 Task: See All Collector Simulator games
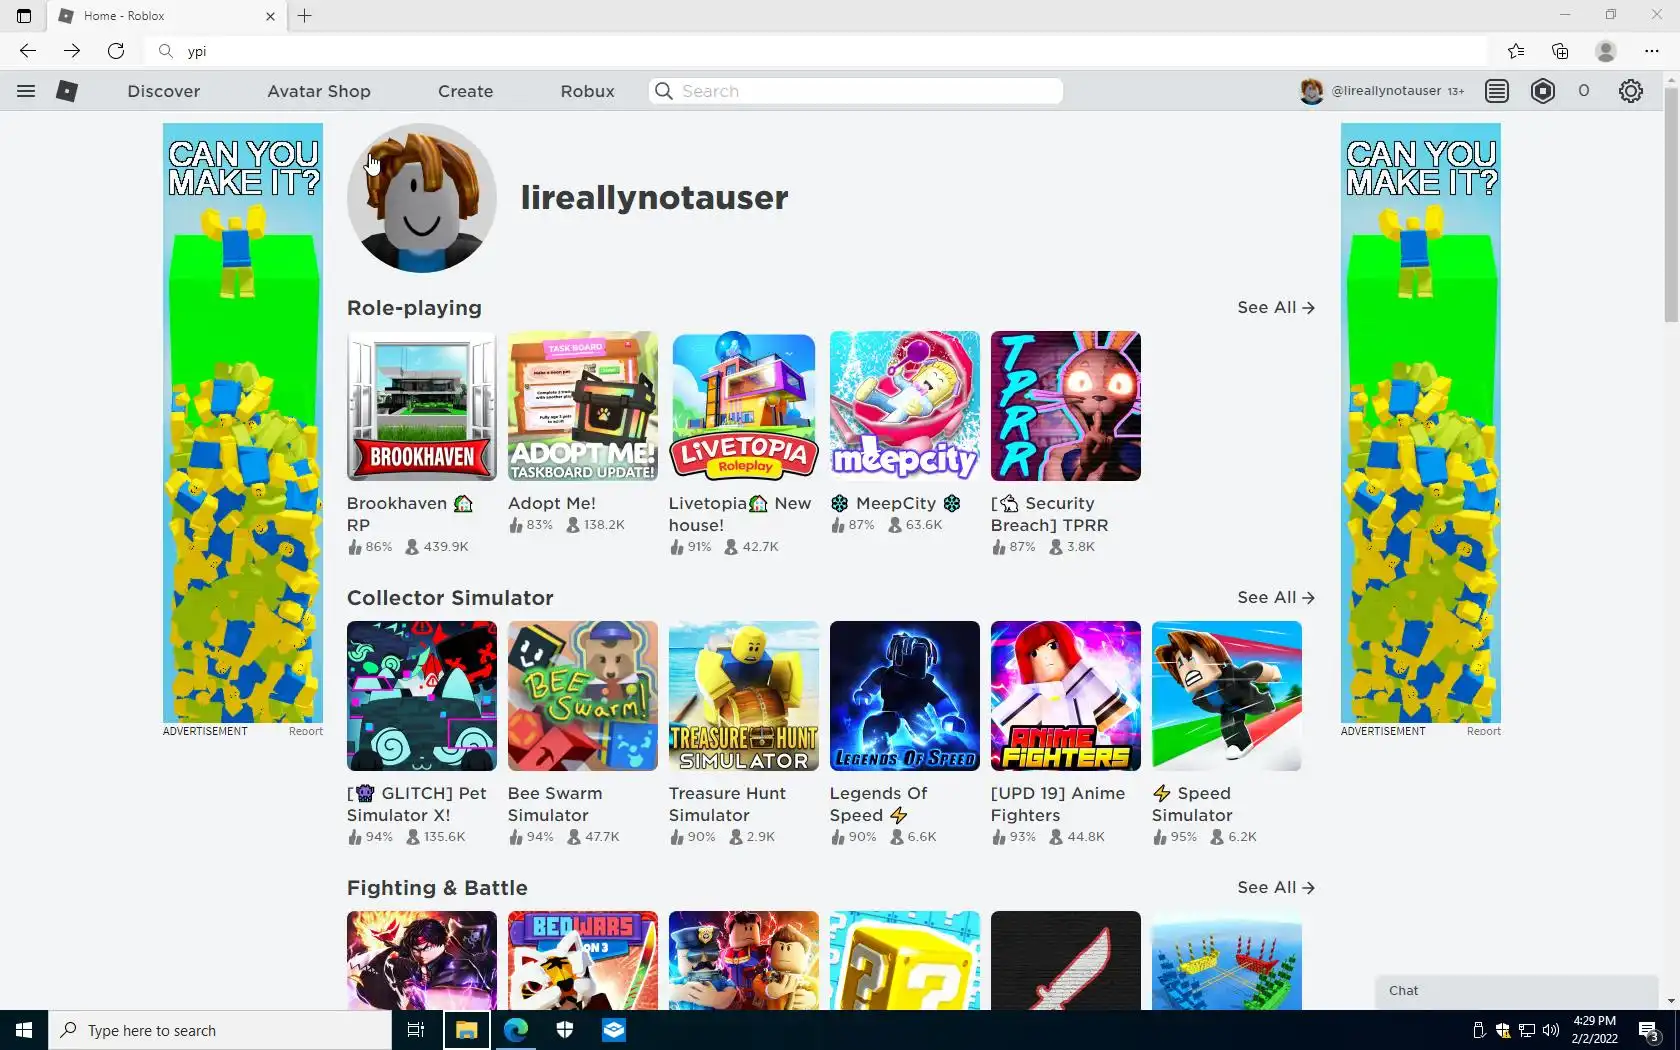[1276, 598]
